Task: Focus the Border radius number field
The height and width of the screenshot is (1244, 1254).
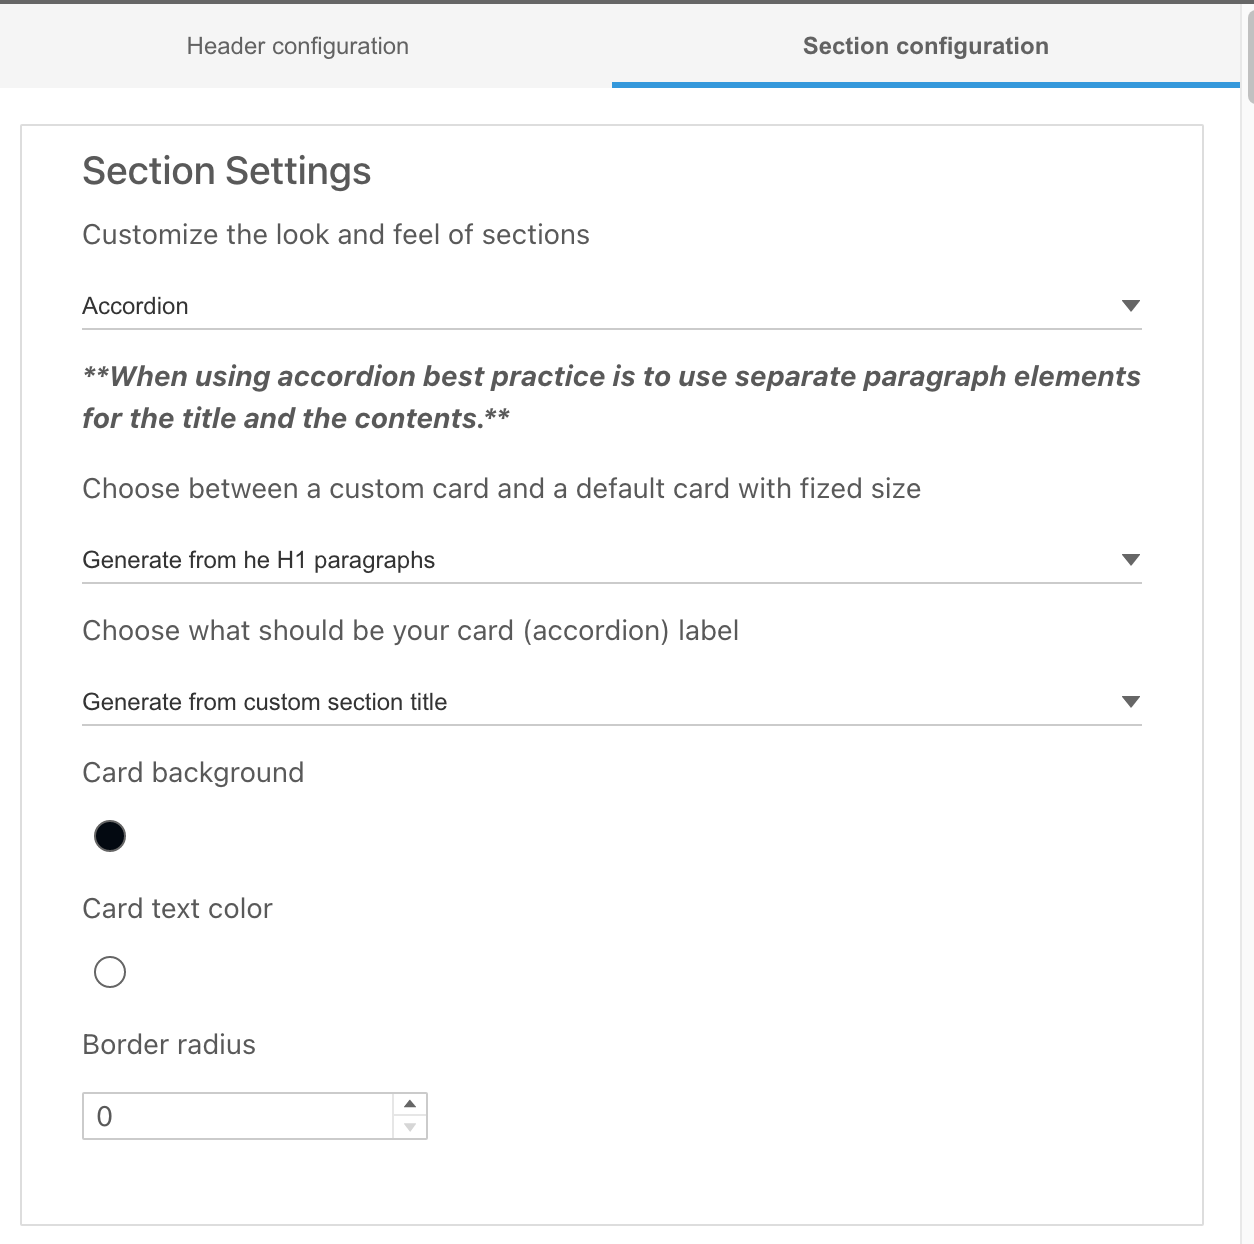Action: pos(238,1116)
